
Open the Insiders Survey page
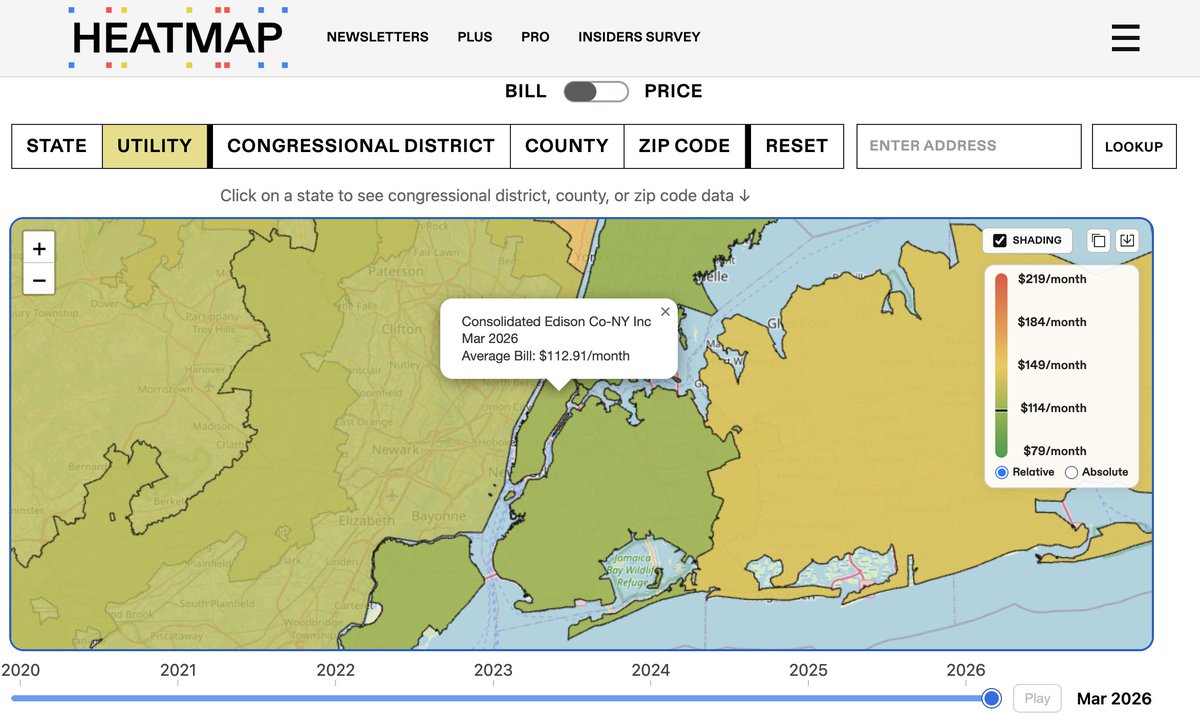click(639, 37)
